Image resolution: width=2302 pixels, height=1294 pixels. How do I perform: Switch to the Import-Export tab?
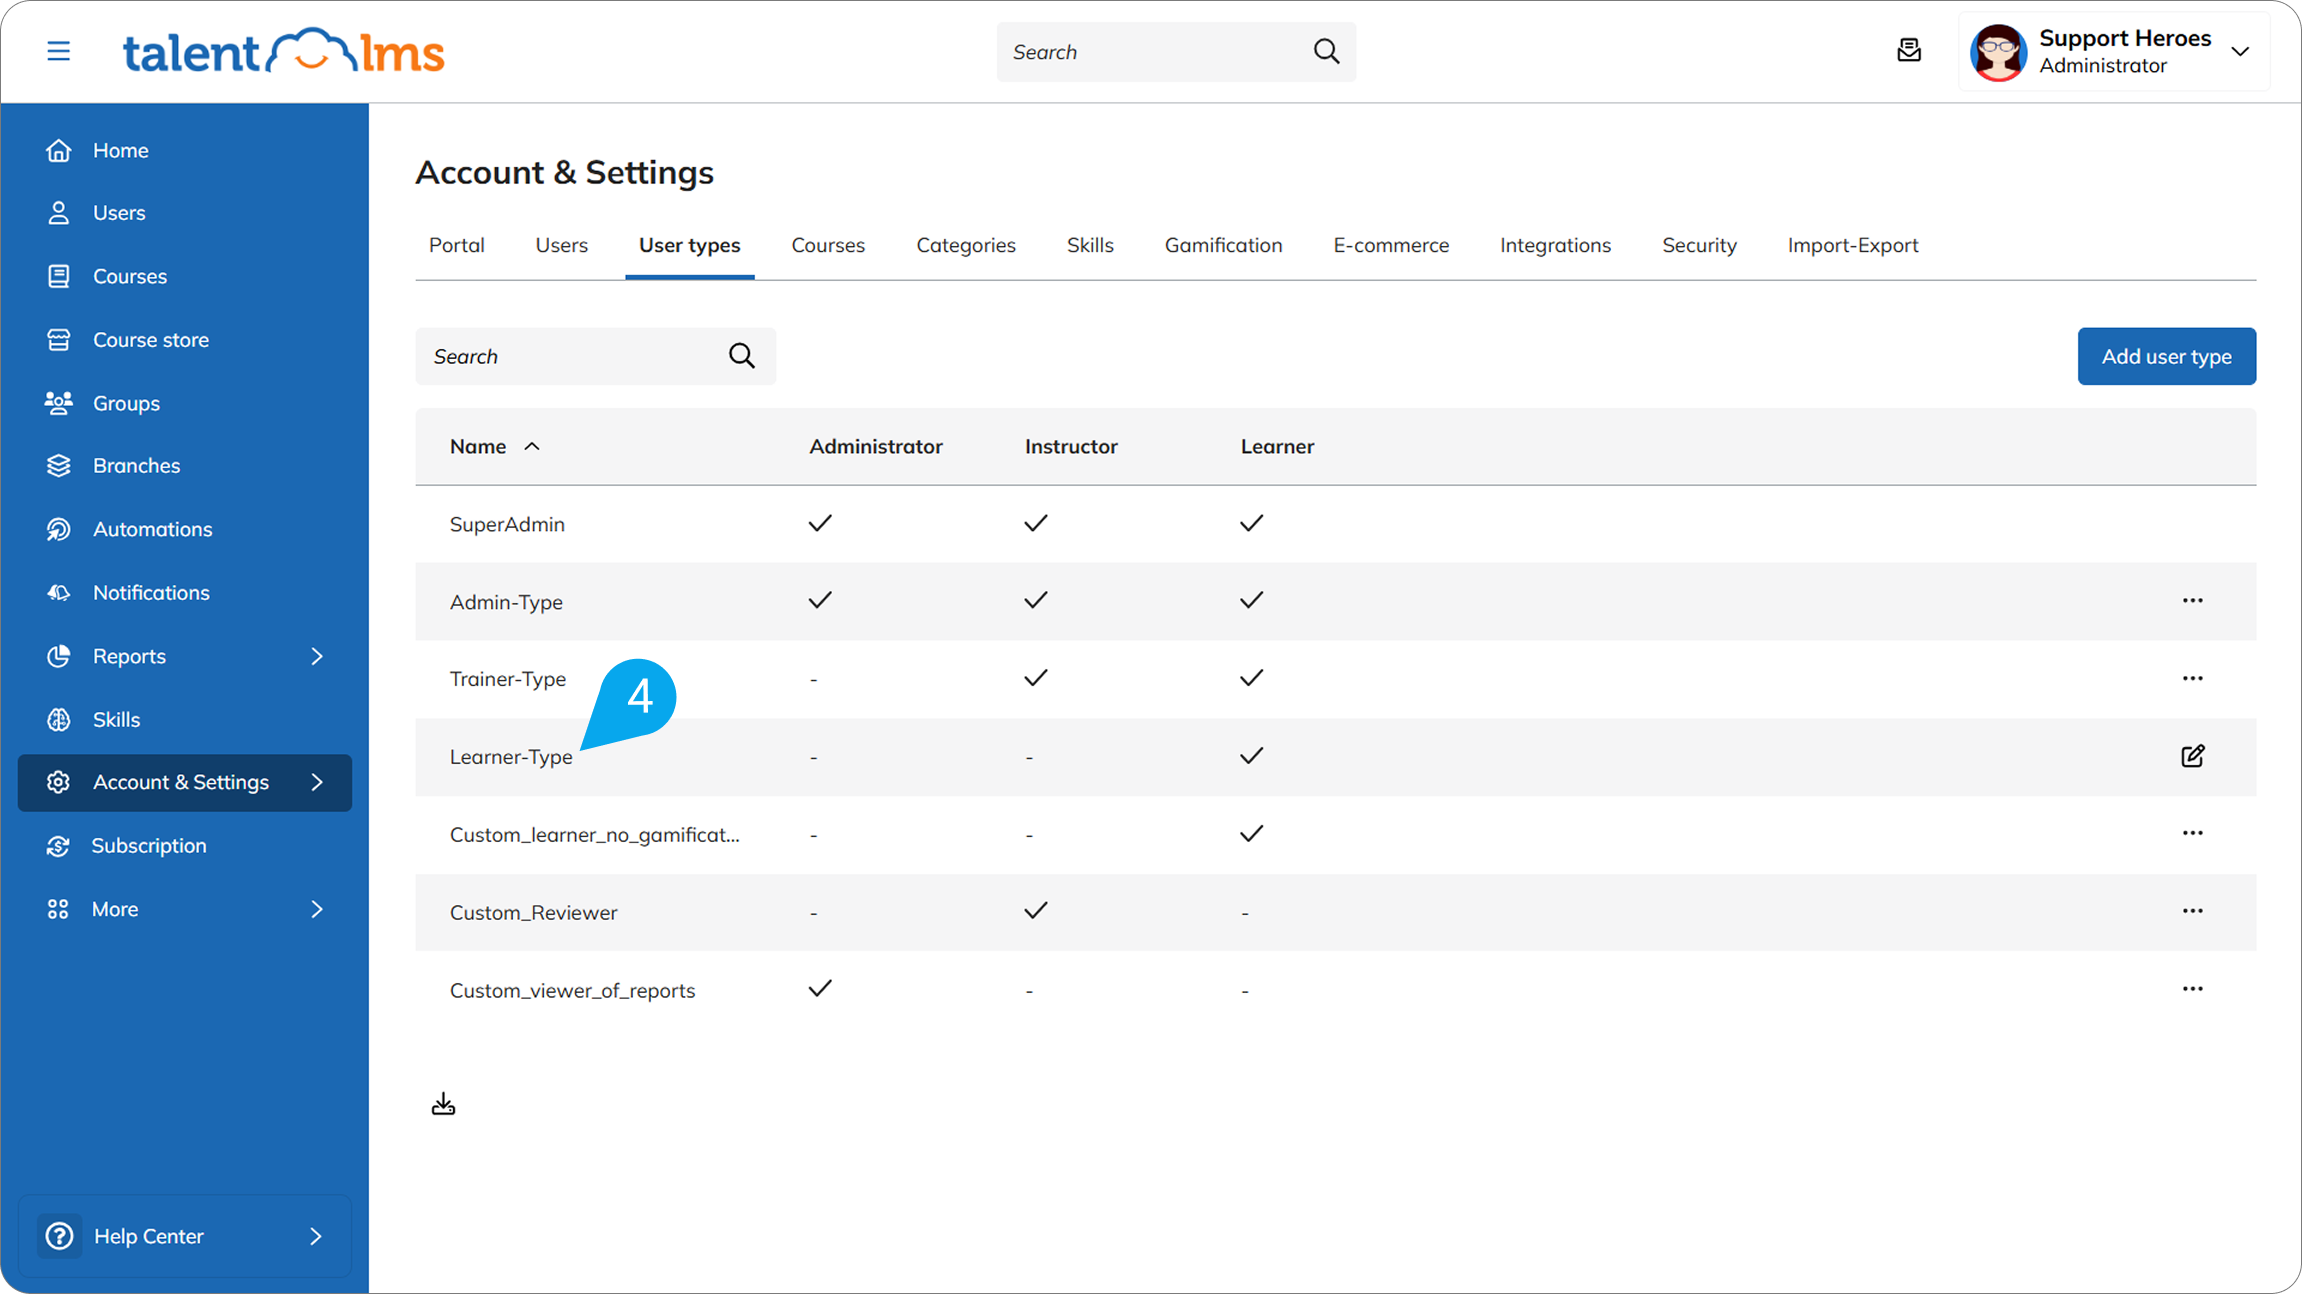1852,246
